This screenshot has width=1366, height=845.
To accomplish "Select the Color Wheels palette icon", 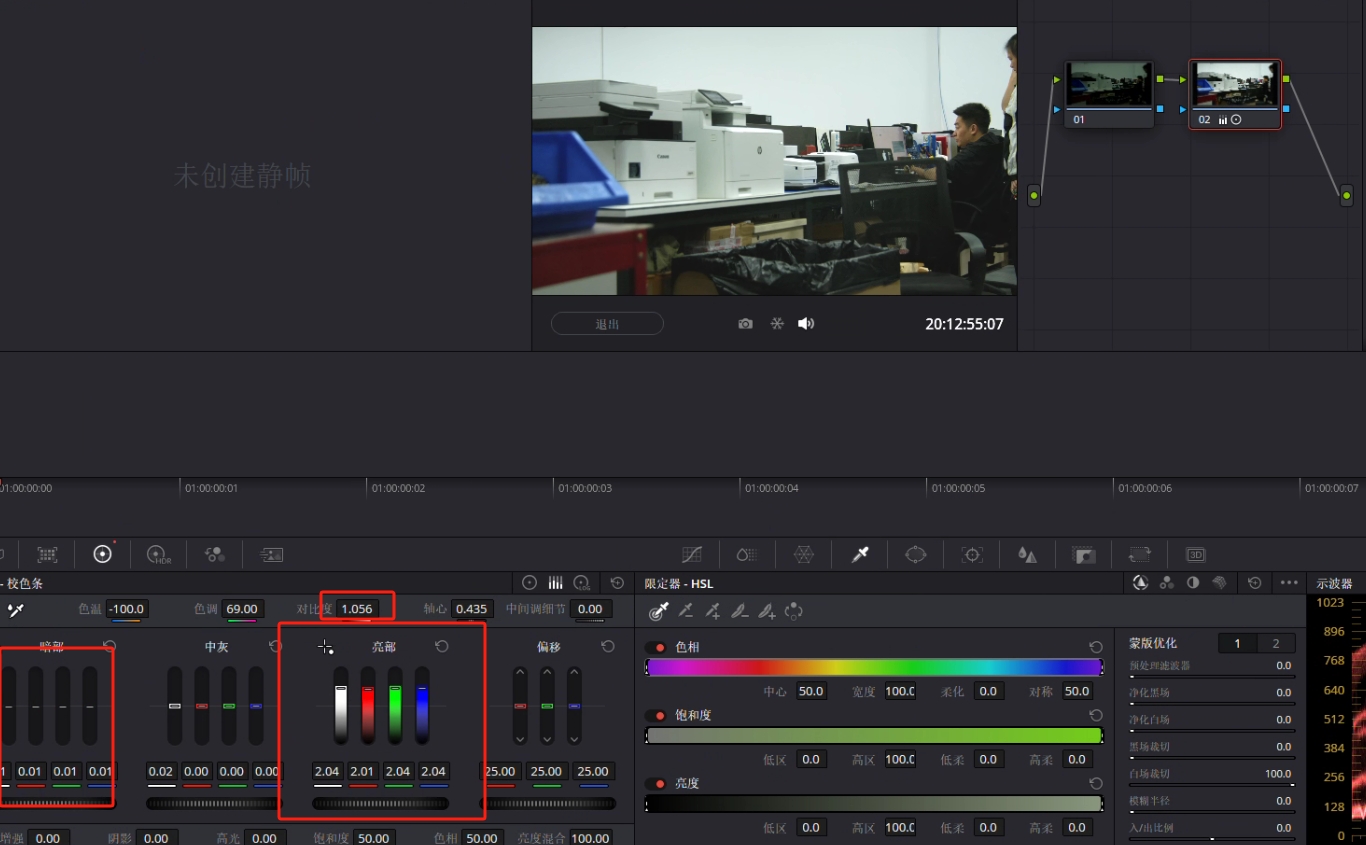I will [103, 554].
